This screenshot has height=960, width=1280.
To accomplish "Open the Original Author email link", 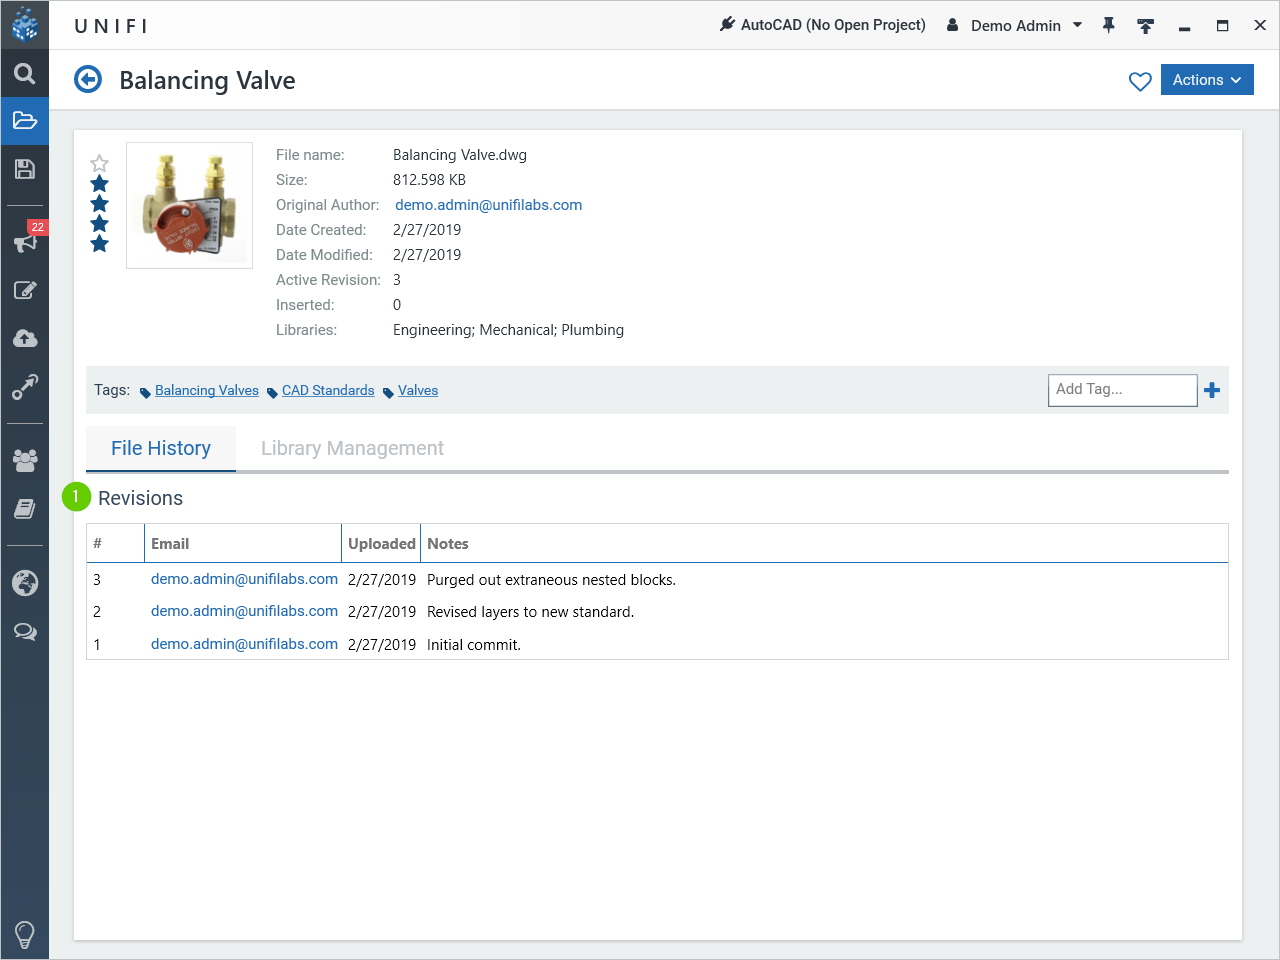I will (x=489, y=205).
